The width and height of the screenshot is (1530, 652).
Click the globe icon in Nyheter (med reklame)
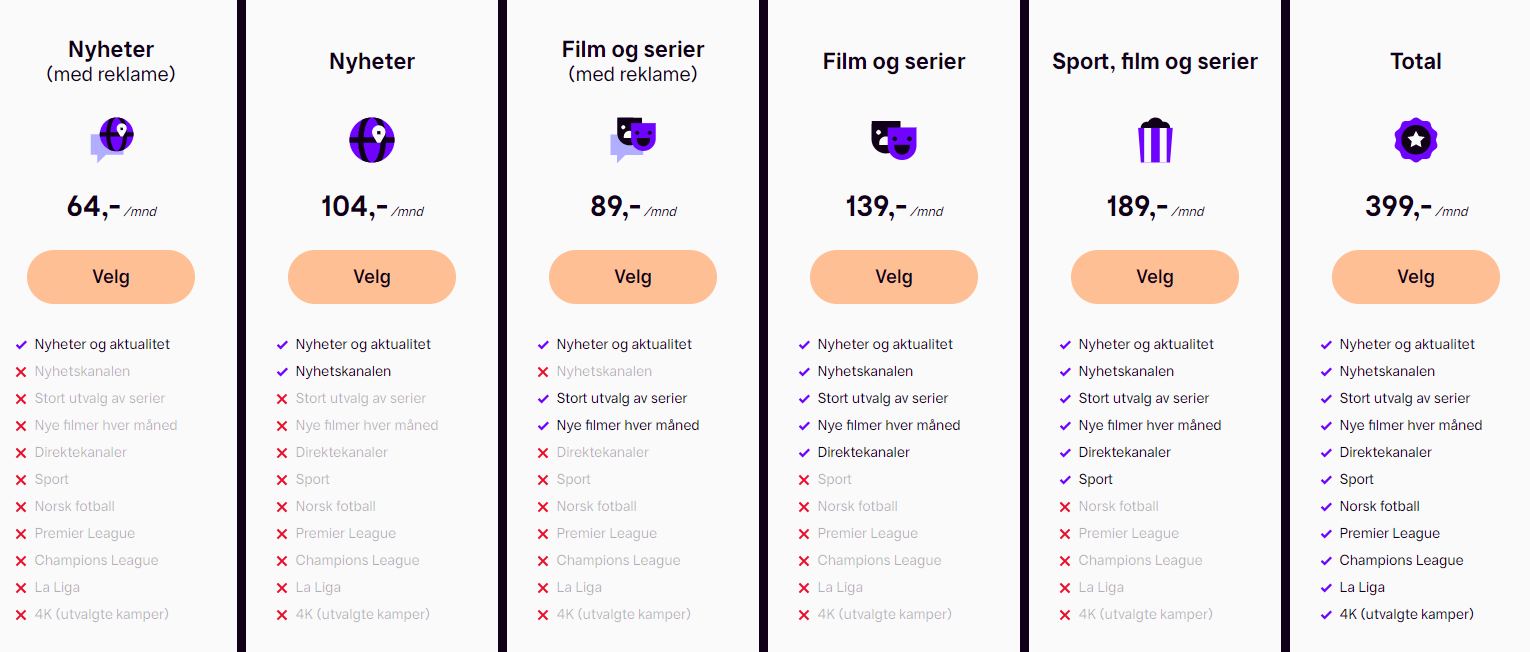point(112,140)
